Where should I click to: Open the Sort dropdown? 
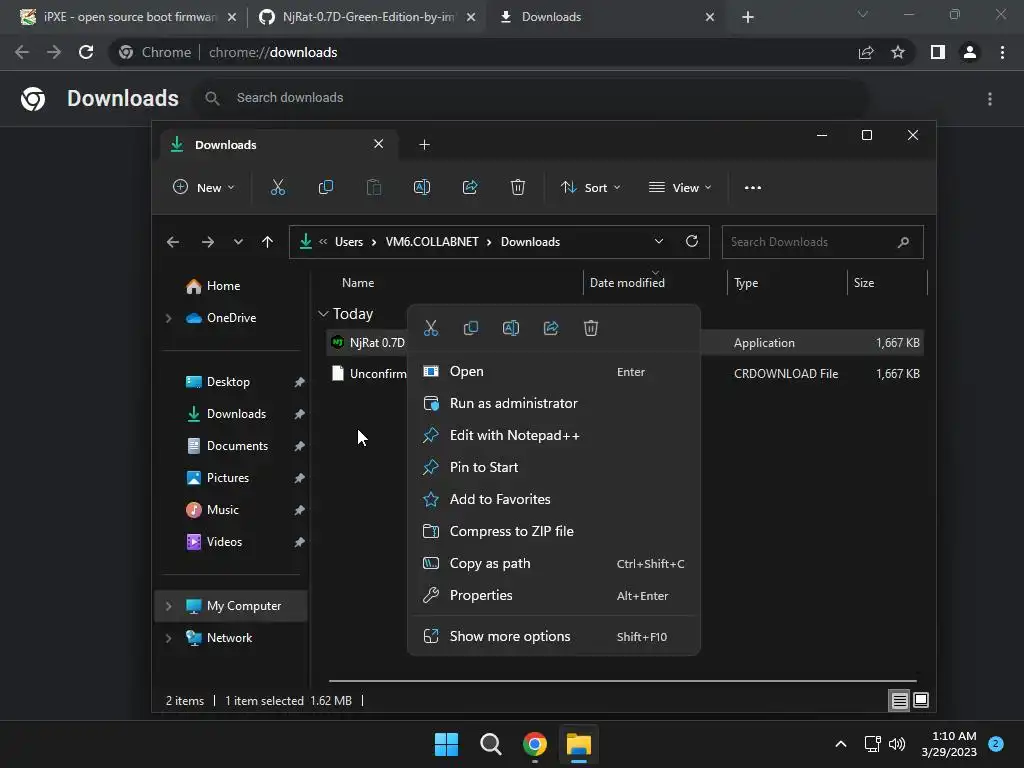pyautogui.click(x=590, y=187)
